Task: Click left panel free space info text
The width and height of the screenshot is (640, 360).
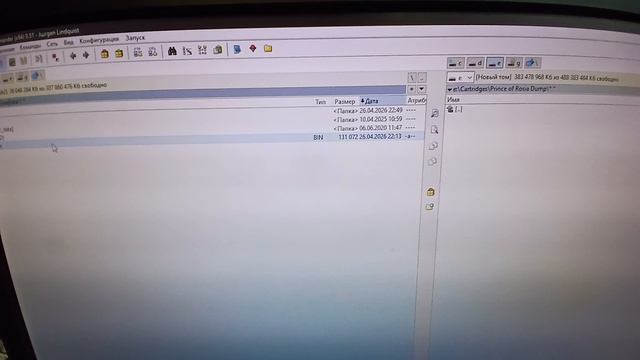Action: (53, 88)
